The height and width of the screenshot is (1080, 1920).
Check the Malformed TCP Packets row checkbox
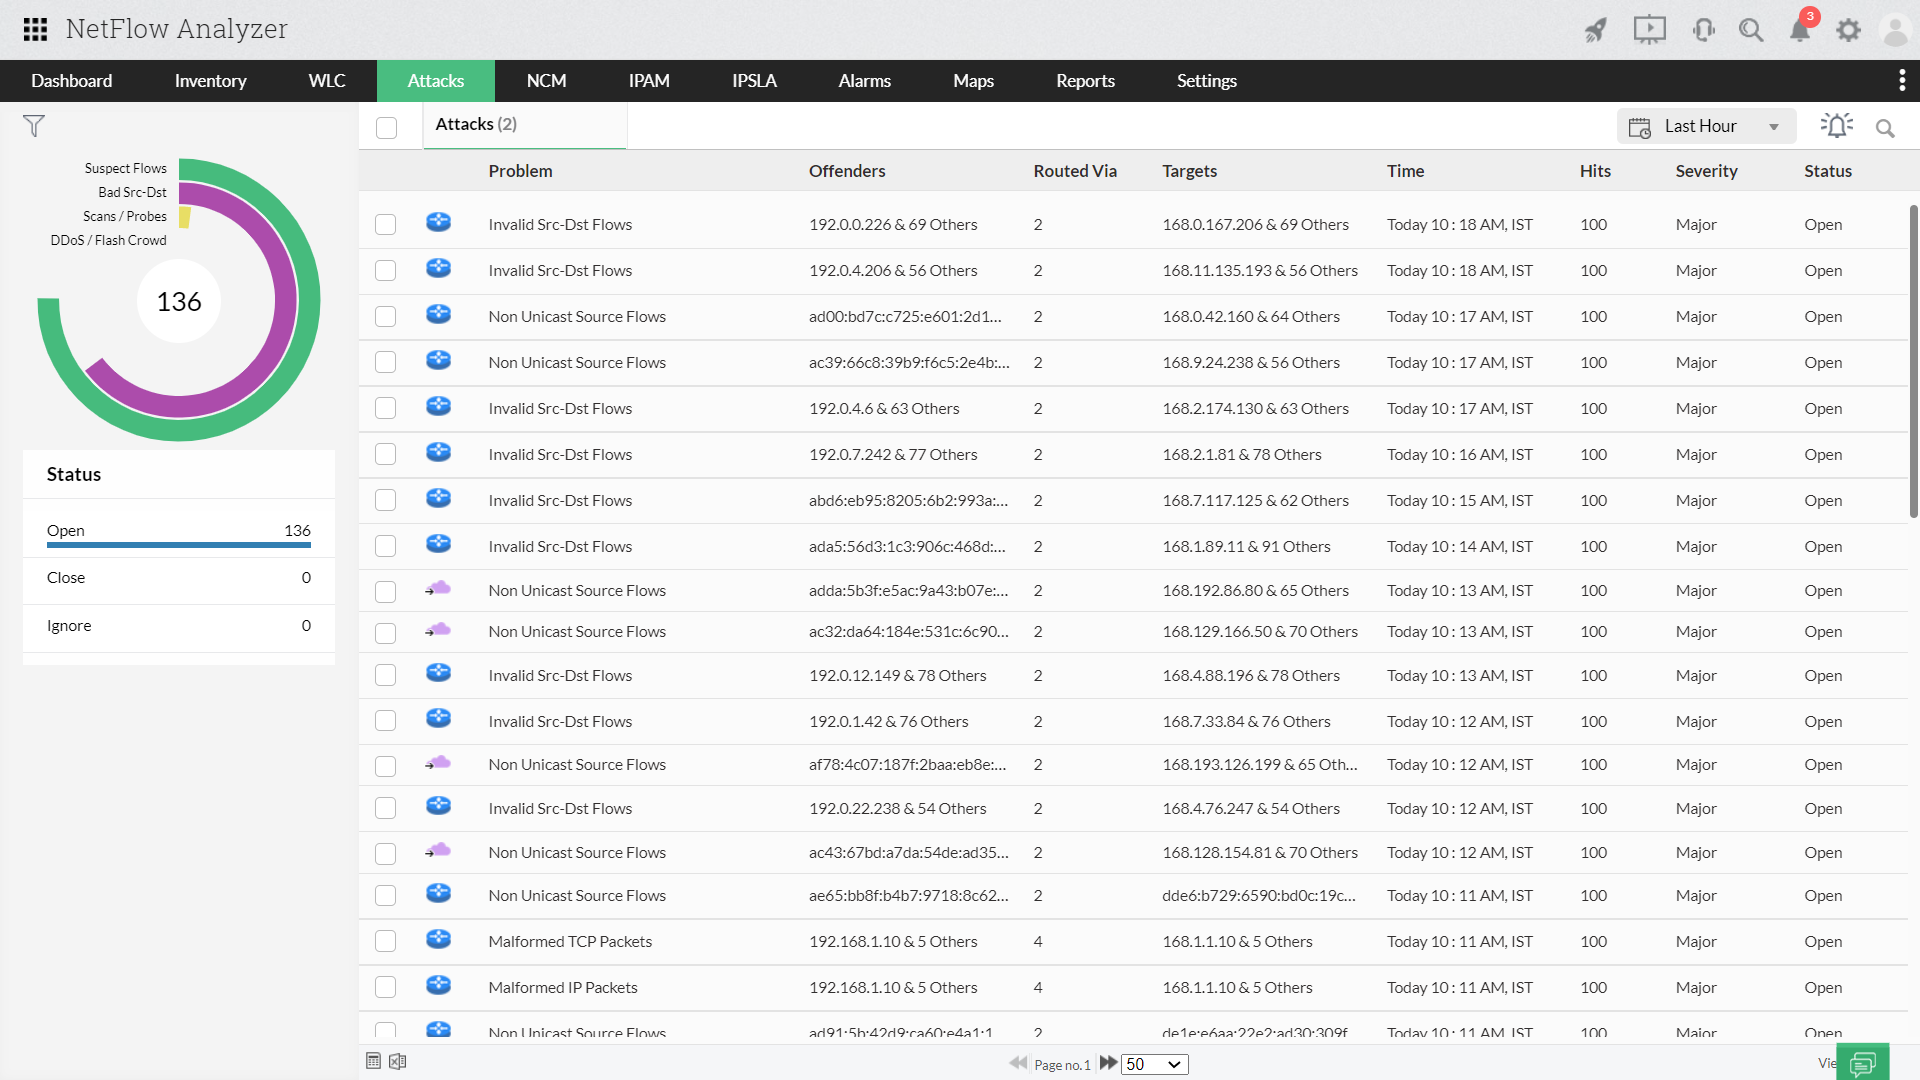click(385, 941)
